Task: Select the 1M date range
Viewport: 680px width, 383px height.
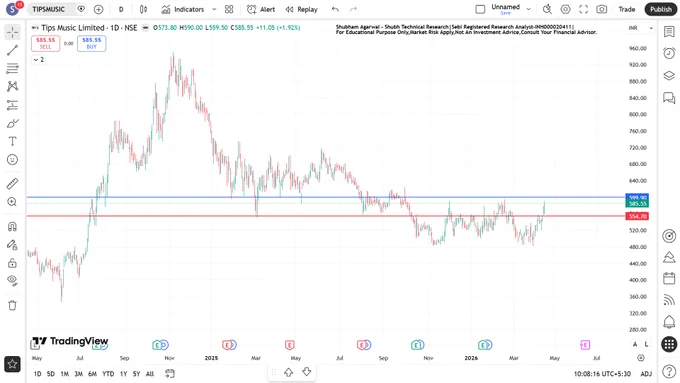Action: pyautogui.click(x=65, y=373)
